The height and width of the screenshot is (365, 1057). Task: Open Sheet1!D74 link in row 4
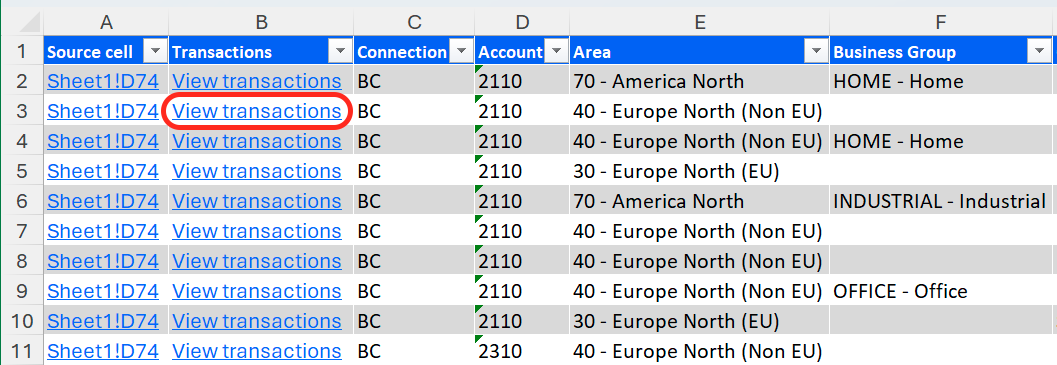click(x=103, y=141)
